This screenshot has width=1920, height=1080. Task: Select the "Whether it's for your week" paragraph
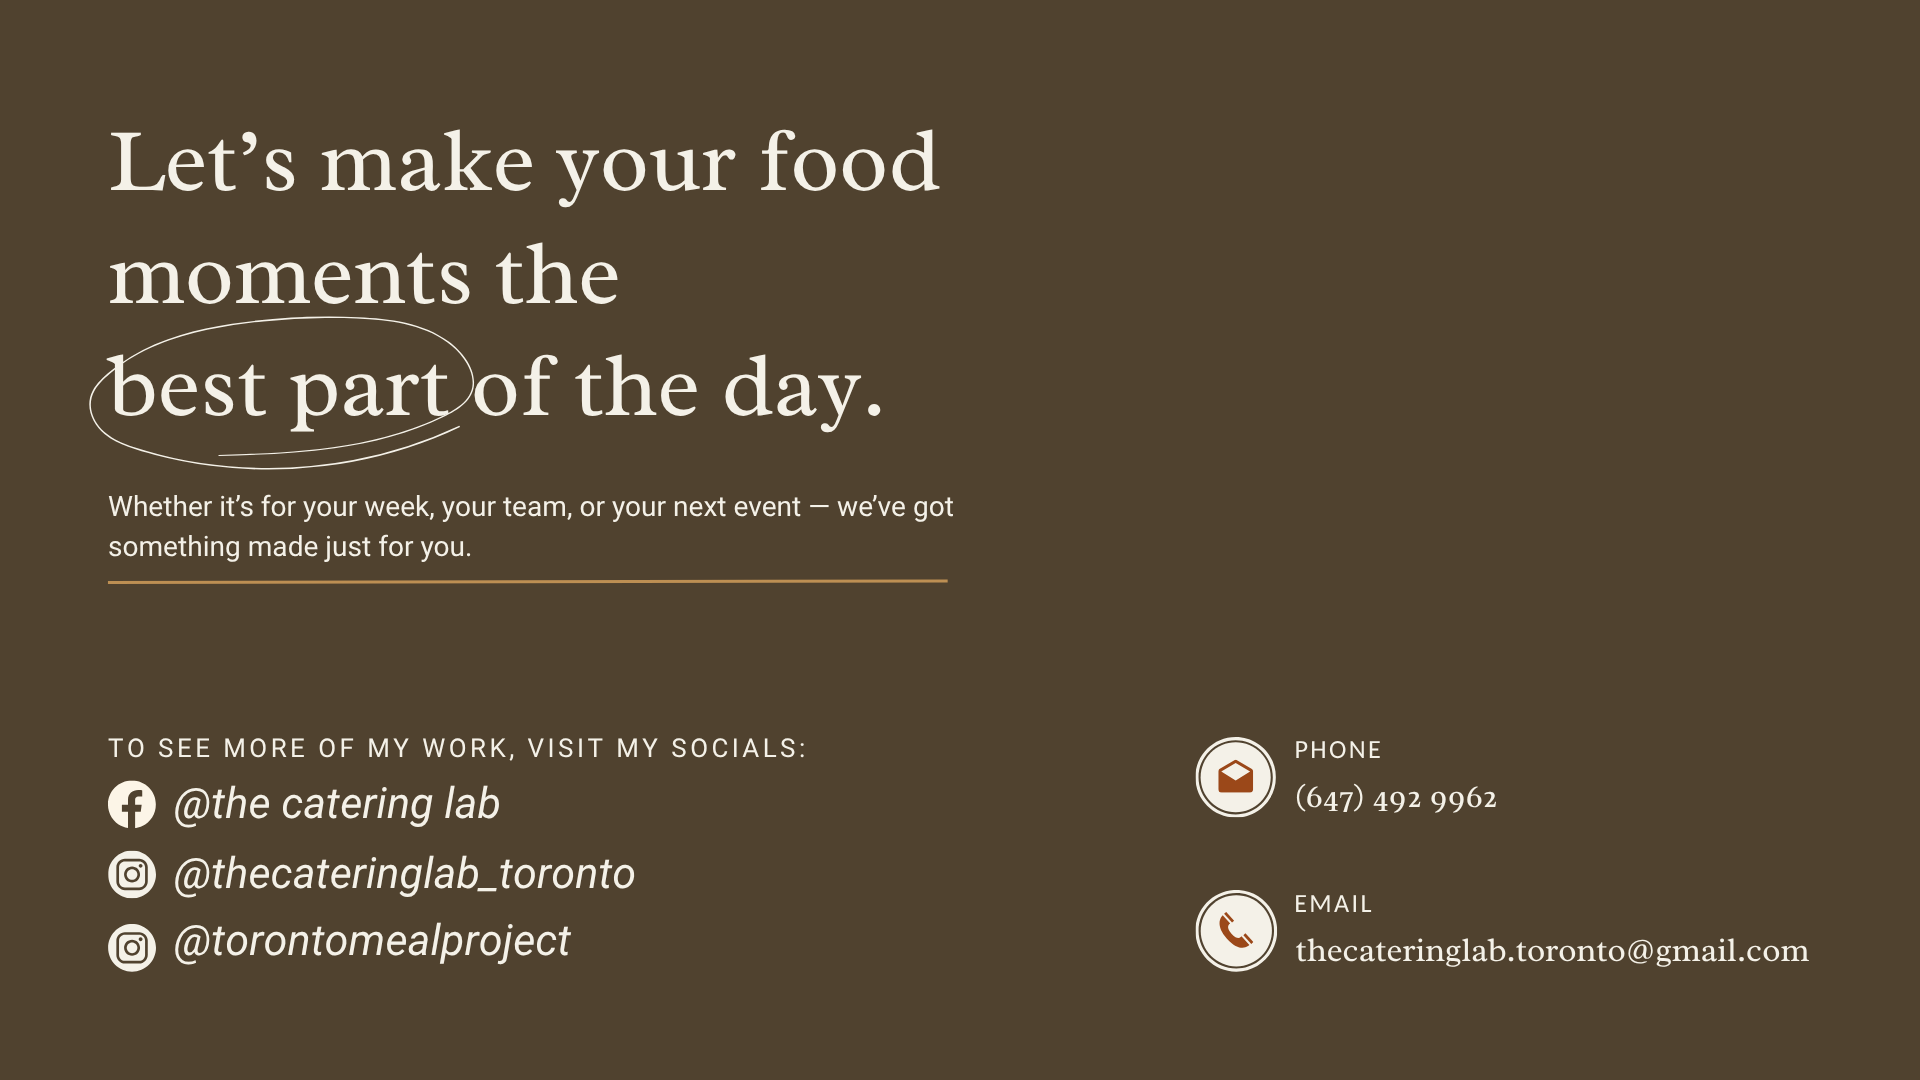point(531,526)
